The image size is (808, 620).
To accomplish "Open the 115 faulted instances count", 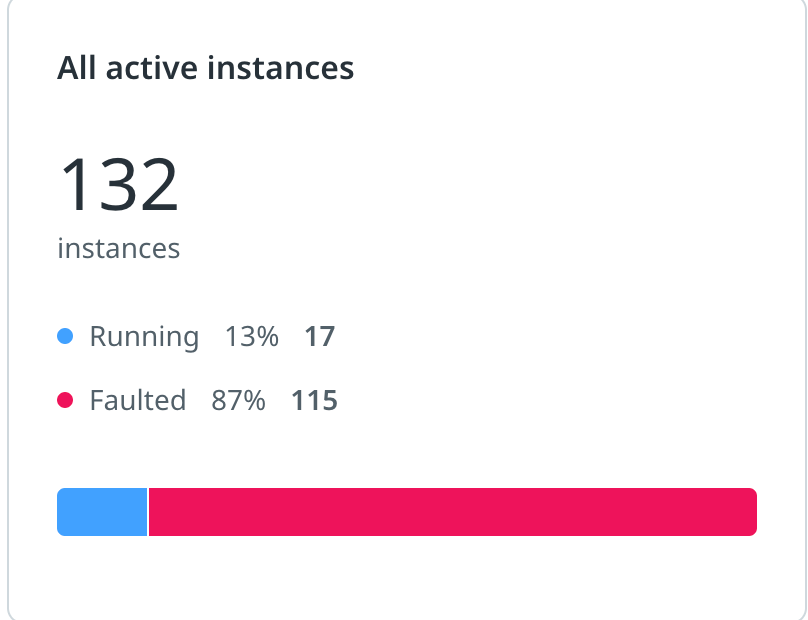I will (314, 400).
